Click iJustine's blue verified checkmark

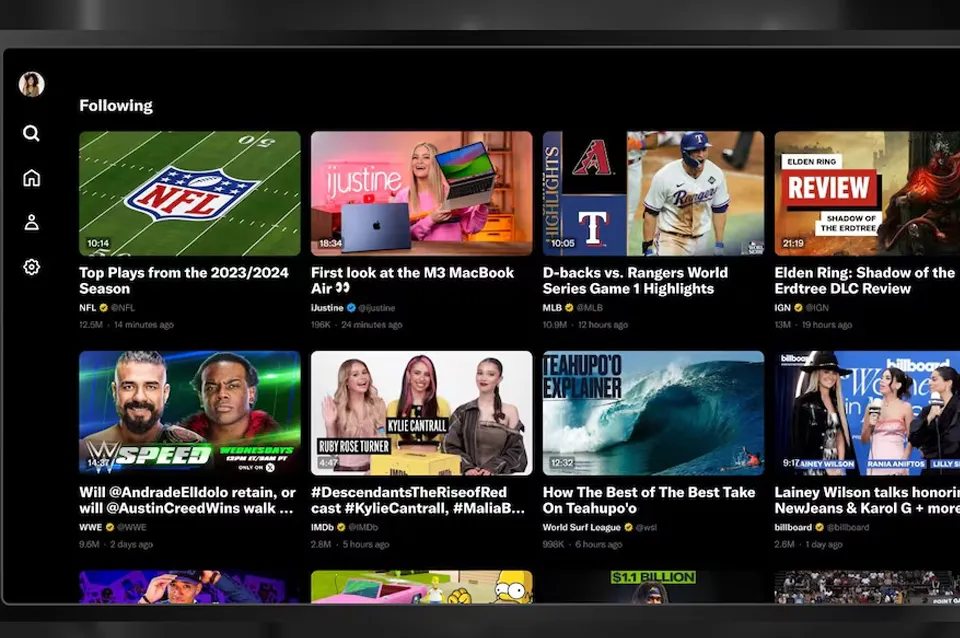point(350,307)
